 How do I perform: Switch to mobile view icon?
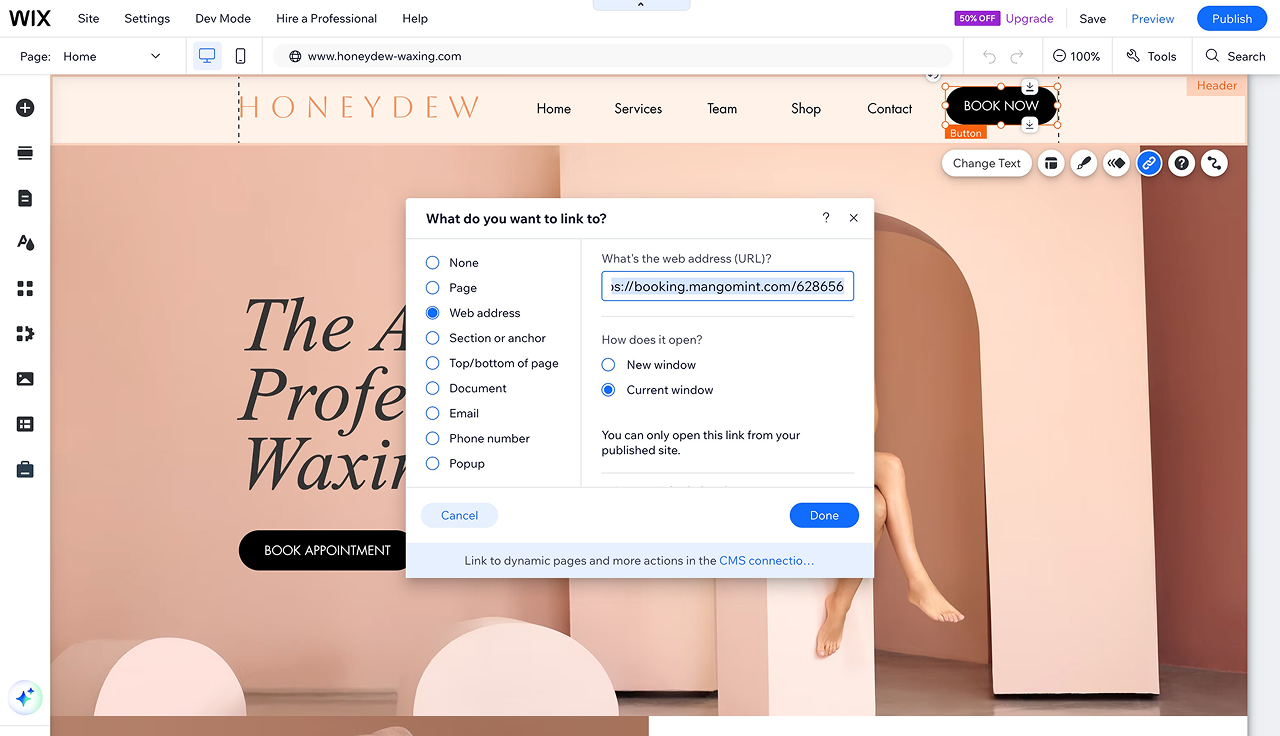pos(240,56)
